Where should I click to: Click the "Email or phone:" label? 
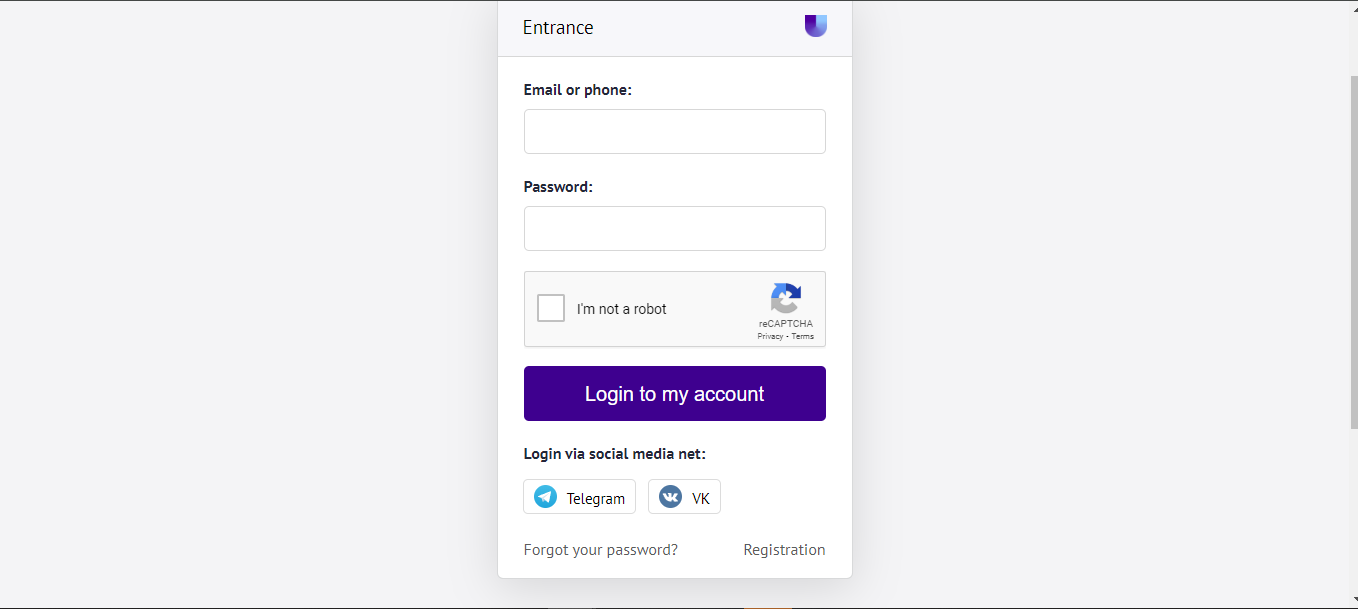click(x=577, y=90)
